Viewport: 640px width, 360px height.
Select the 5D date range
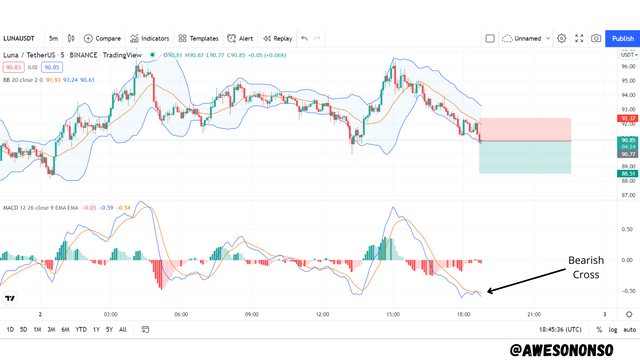point(24,329)
